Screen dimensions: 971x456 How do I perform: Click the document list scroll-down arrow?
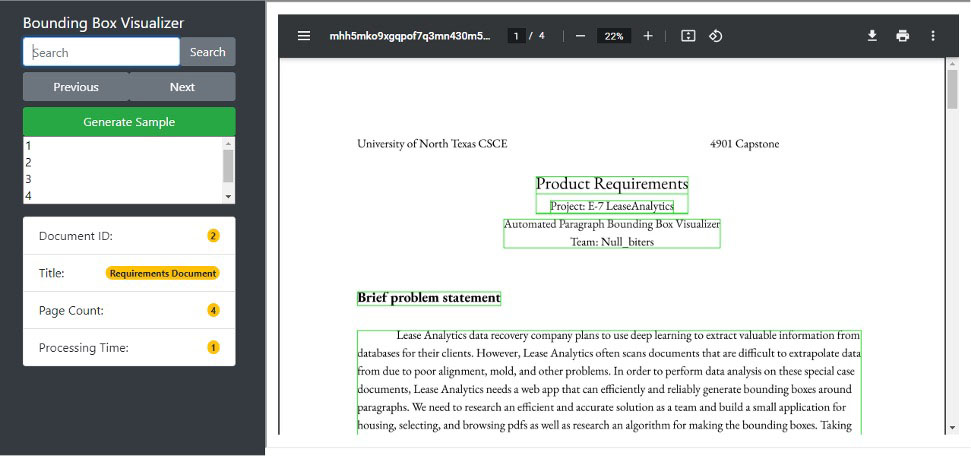point(229,197)
